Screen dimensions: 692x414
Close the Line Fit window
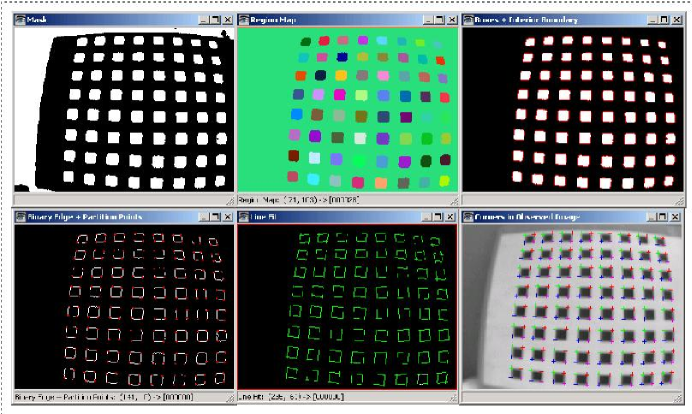pyautogui.click(x=450, y=217)
